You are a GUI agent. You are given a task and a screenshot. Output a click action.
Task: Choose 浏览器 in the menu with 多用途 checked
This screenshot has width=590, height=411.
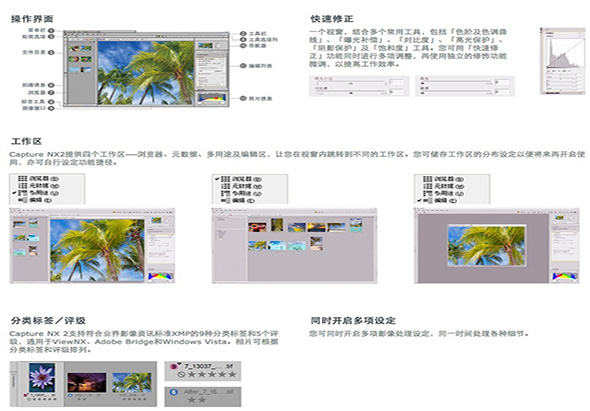click(x=38, y=179)
